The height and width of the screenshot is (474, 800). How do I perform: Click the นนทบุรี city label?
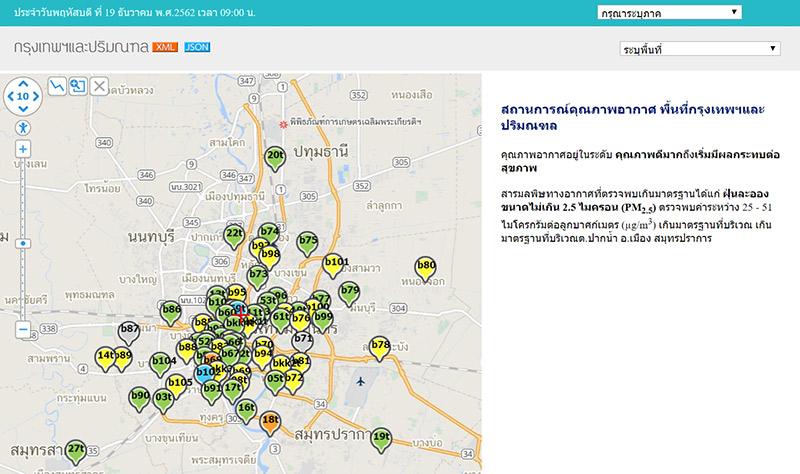152,237
